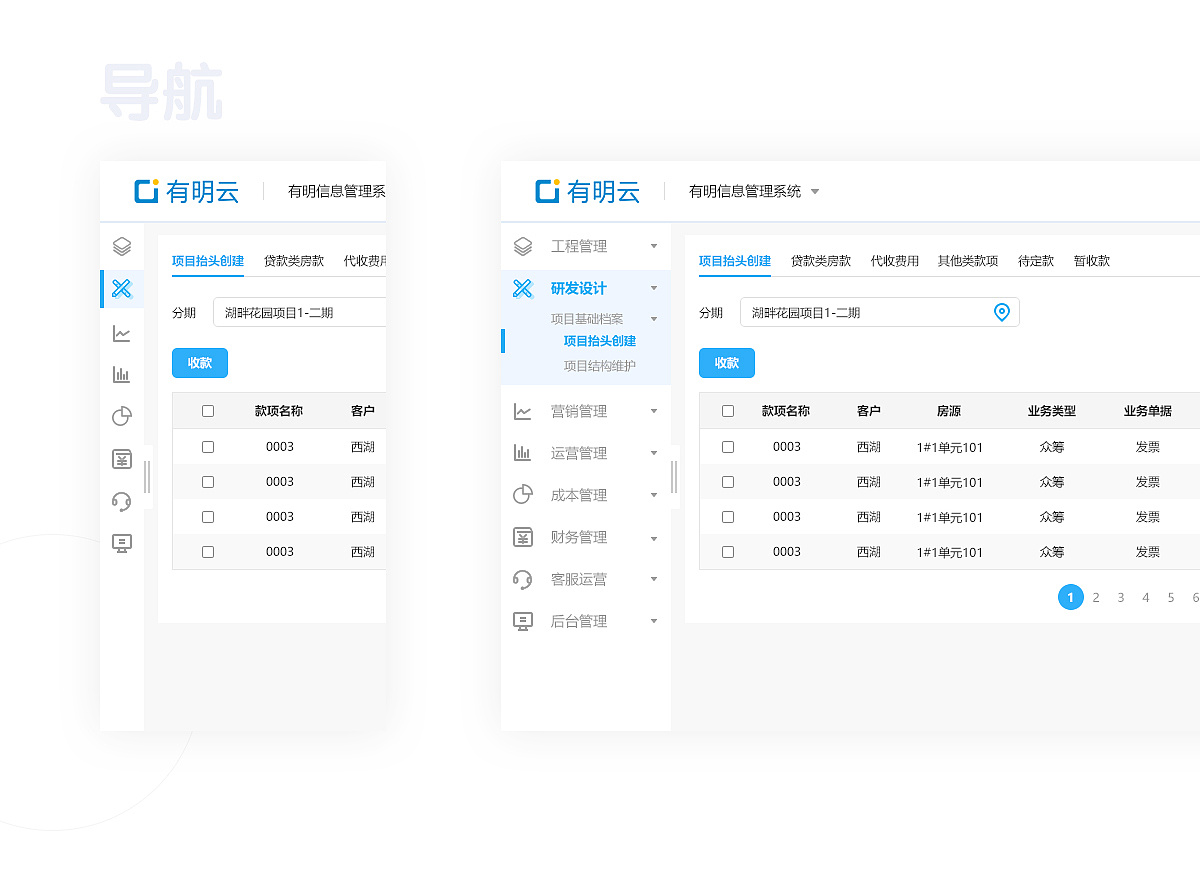
Task: Click the 财务管理 money icon
Action: pos(522,536)
